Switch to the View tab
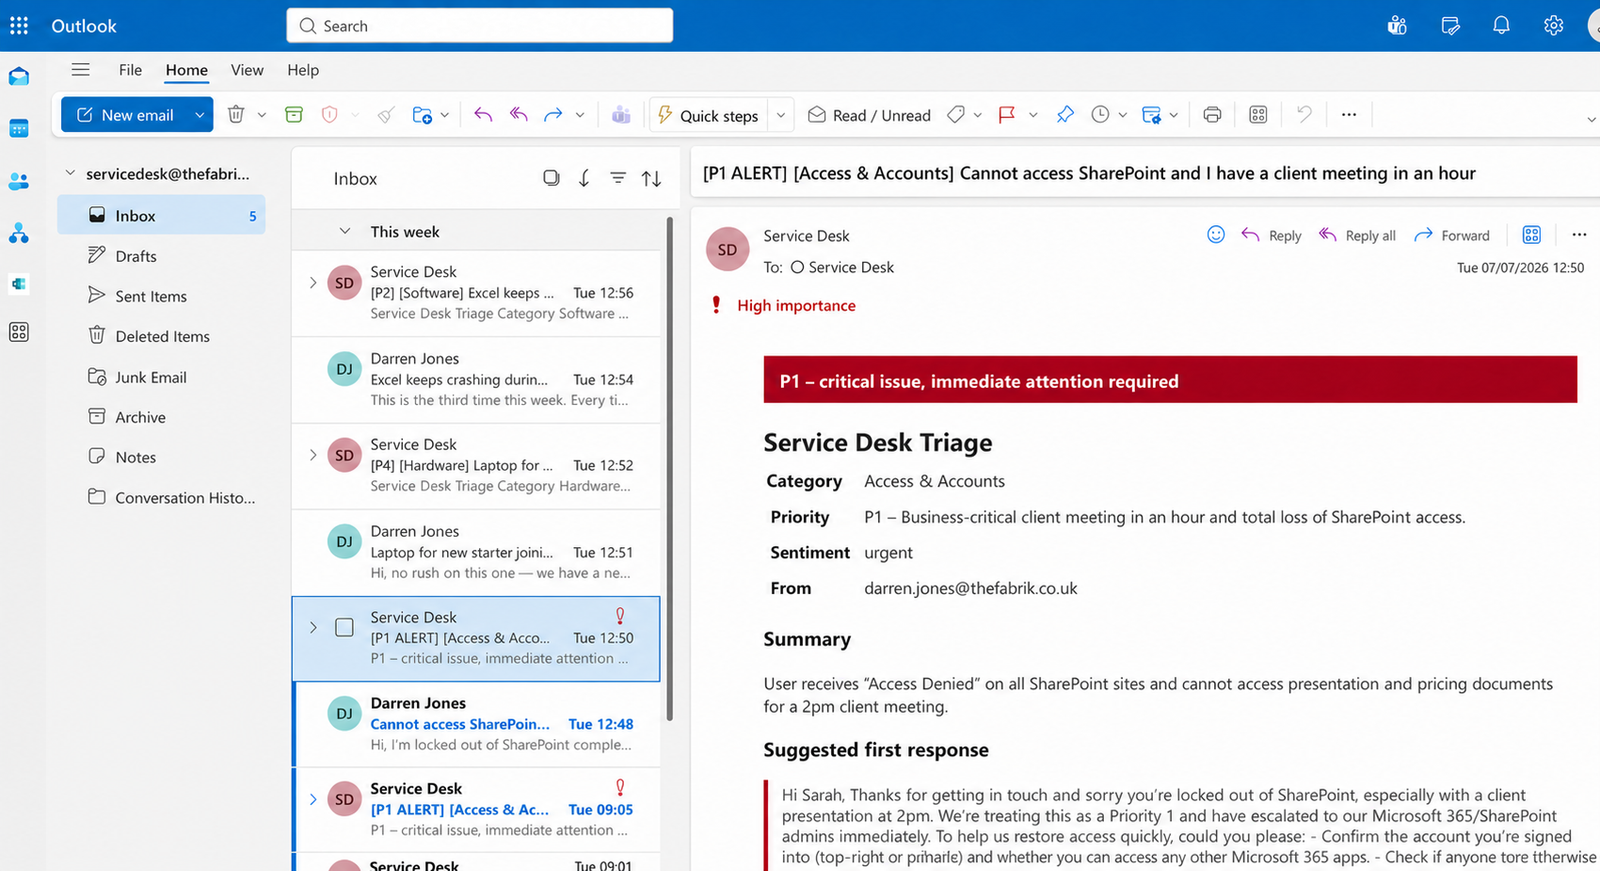This screenshot has height=871, width=1600. click(x=247, y=70)
